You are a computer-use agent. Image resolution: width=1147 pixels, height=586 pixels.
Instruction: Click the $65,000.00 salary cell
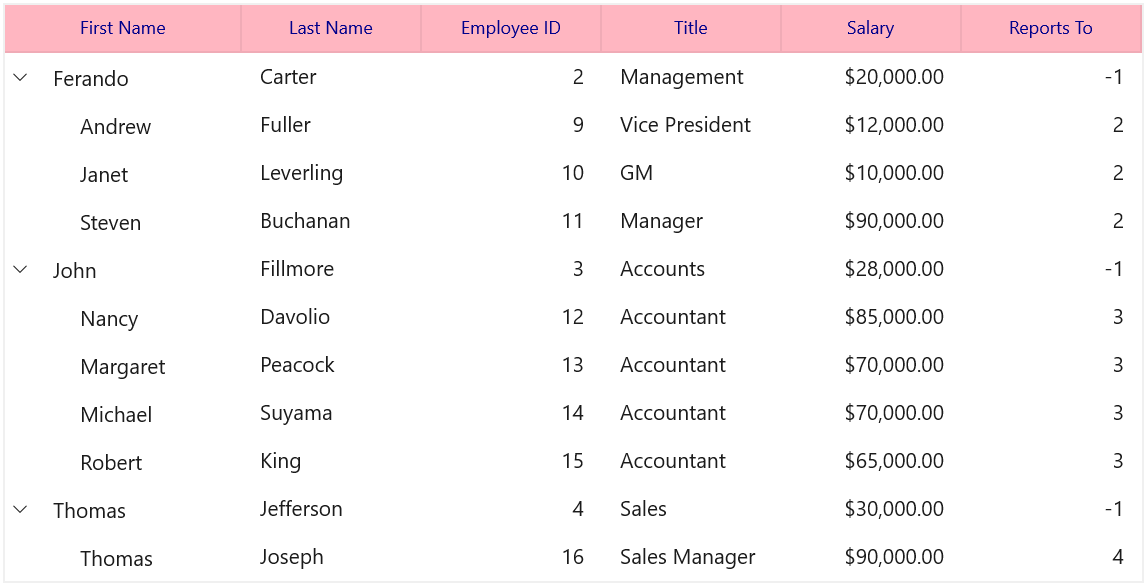[871, 461]
